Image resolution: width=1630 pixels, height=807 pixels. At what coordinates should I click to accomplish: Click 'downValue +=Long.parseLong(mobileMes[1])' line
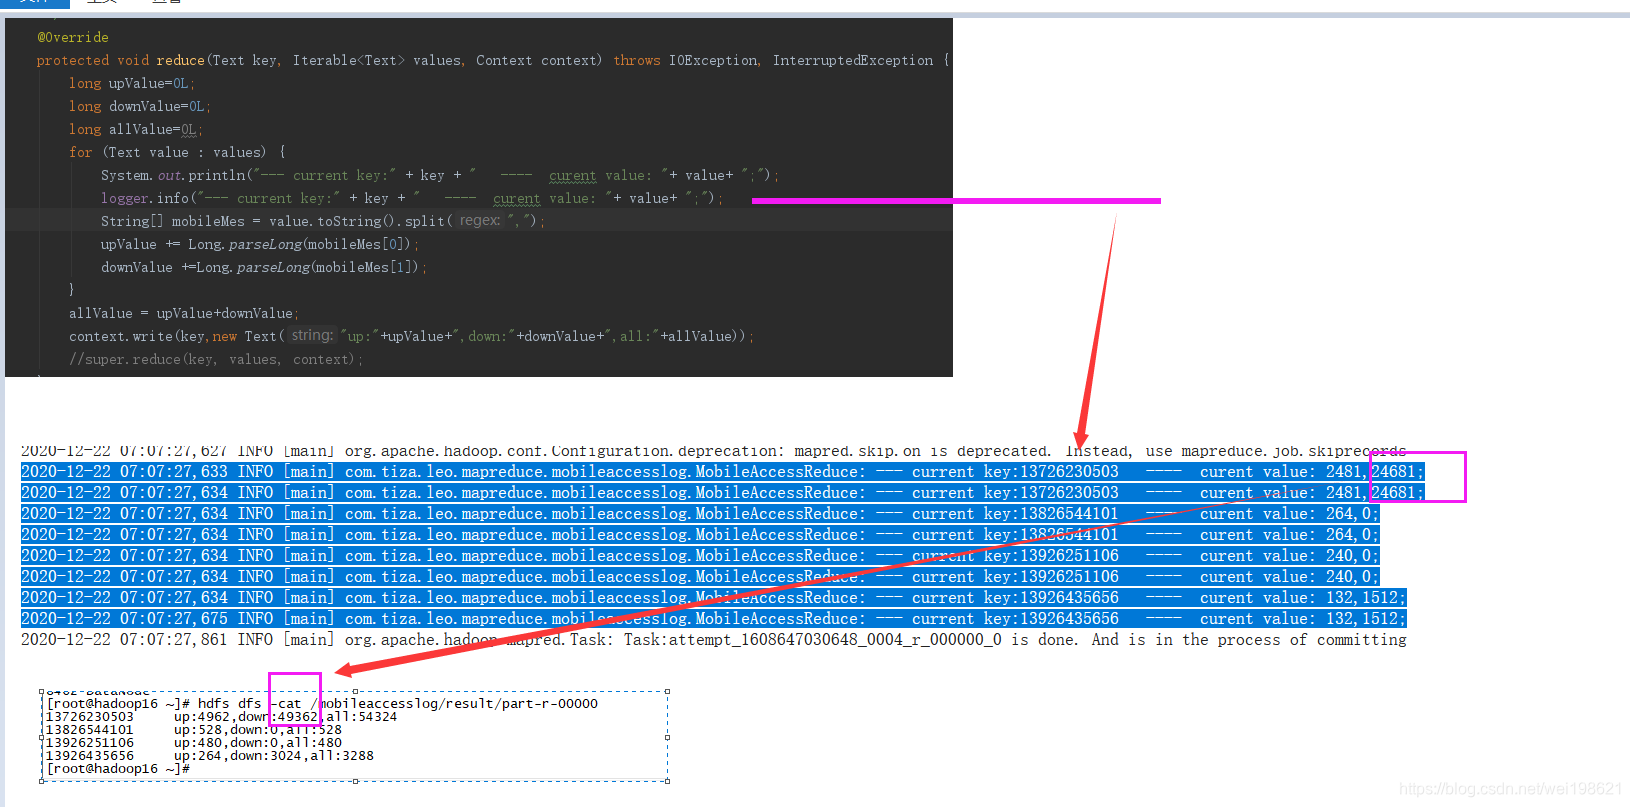coord(264,267)
